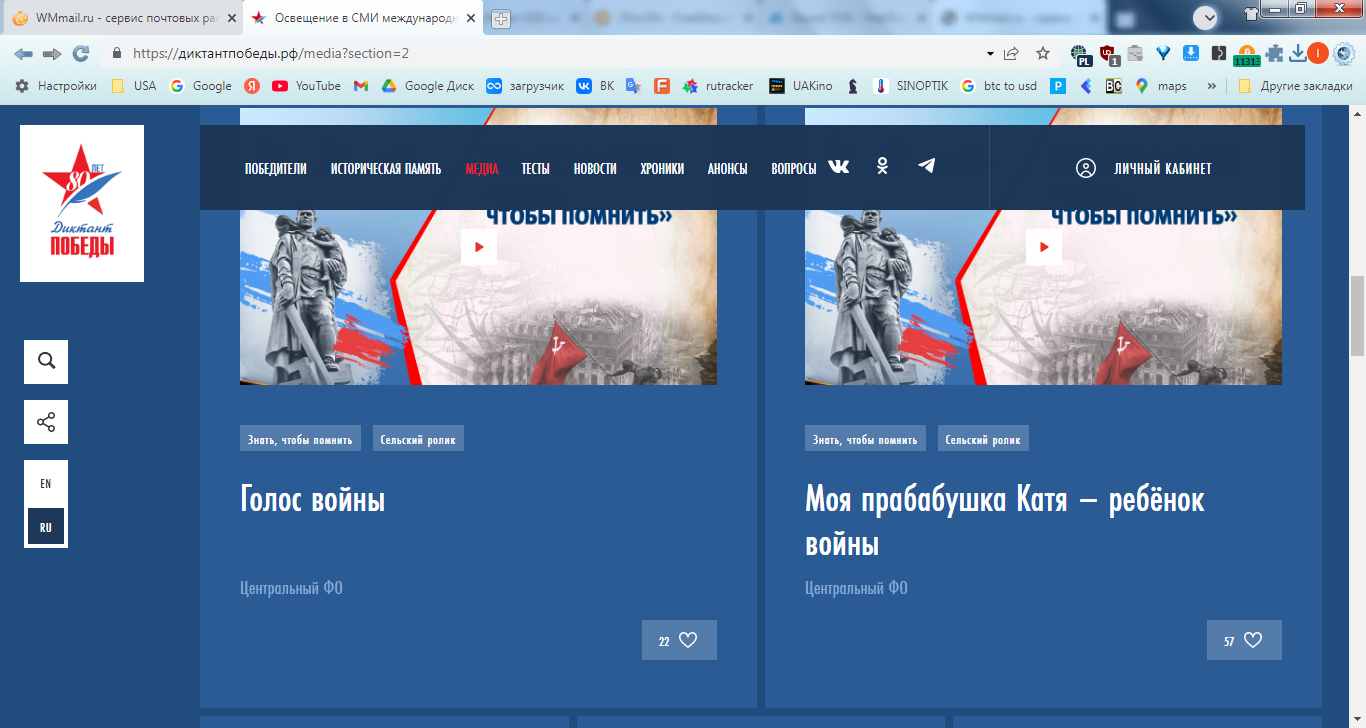Open the Gmail bookmark icon
1366x728 pixels.
(x=361, y=86)
